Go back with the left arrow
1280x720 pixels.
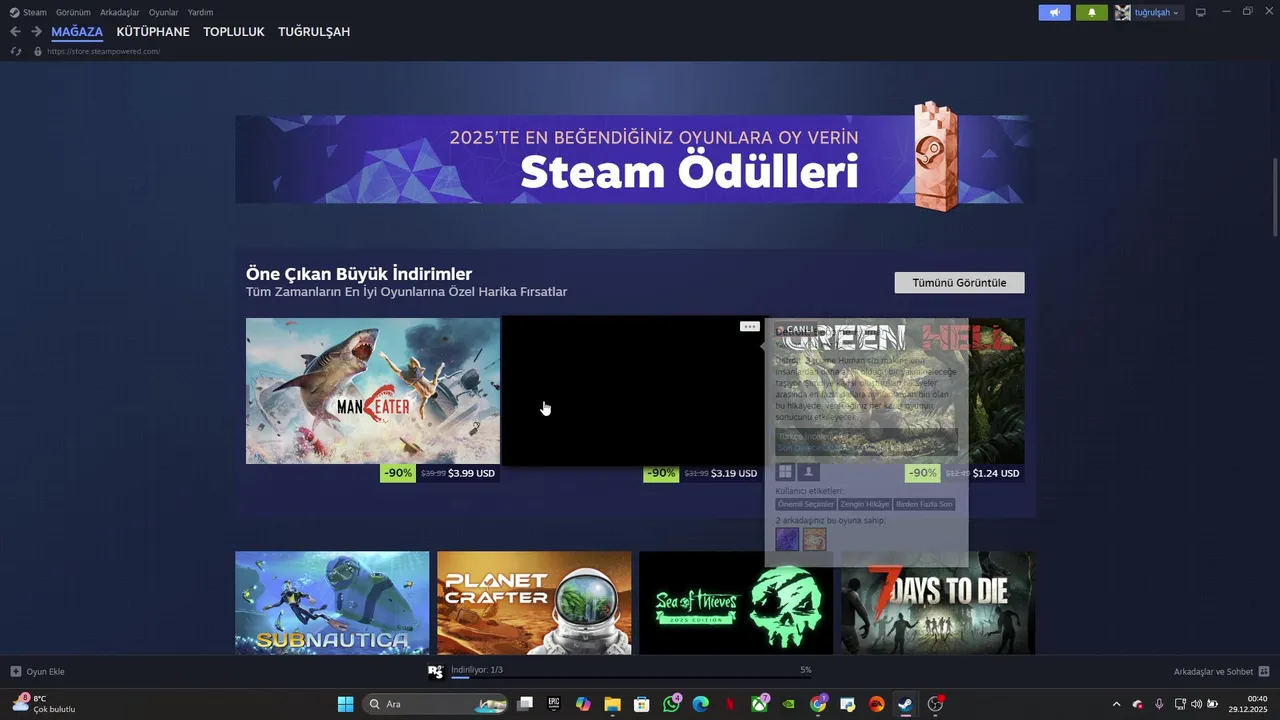click(x=15, y=32)
